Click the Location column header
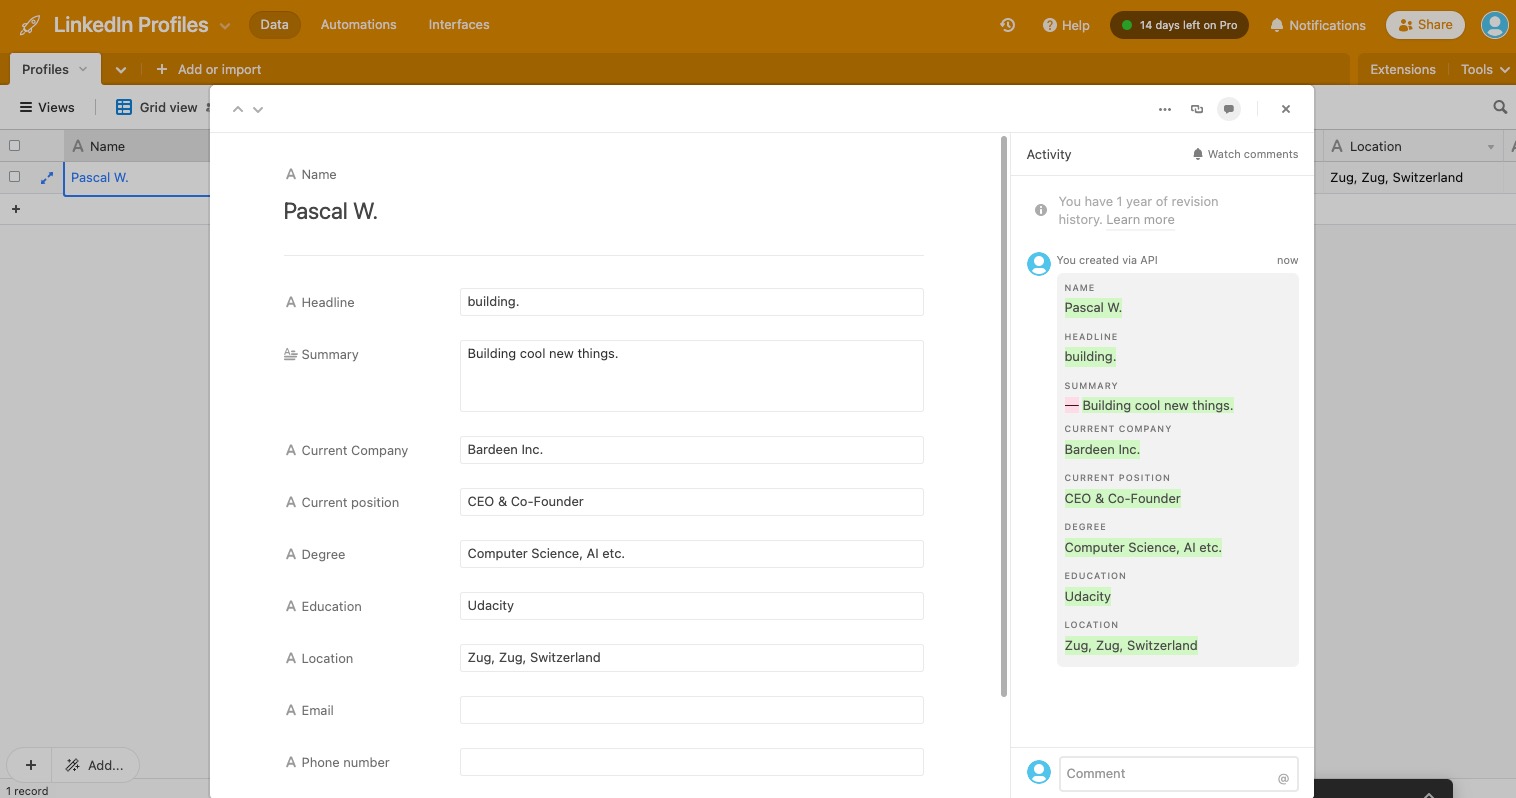This screenshot has height=798, width=1516. (1413, 146)
